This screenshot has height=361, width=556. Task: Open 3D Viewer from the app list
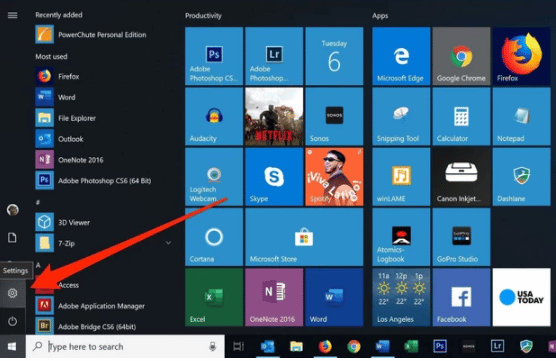click(x=62, y=222)
